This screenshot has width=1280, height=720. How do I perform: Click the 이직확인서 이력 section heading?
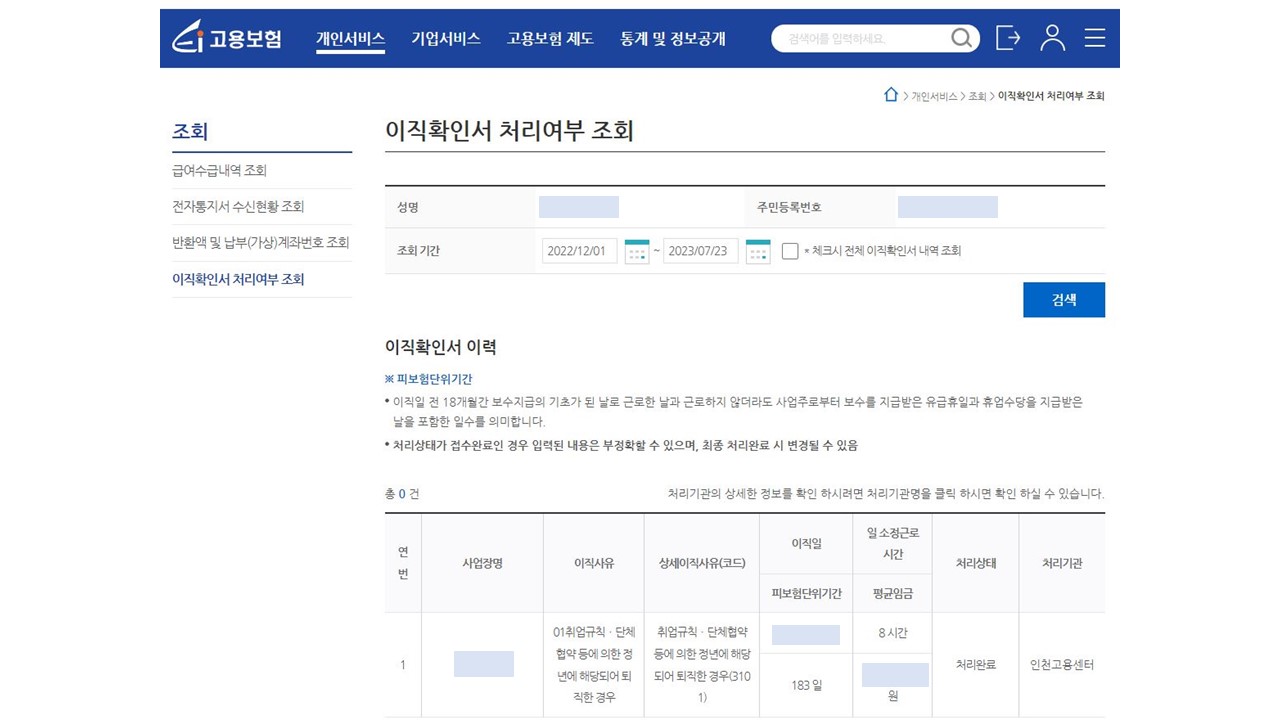[x=441, y=348]
